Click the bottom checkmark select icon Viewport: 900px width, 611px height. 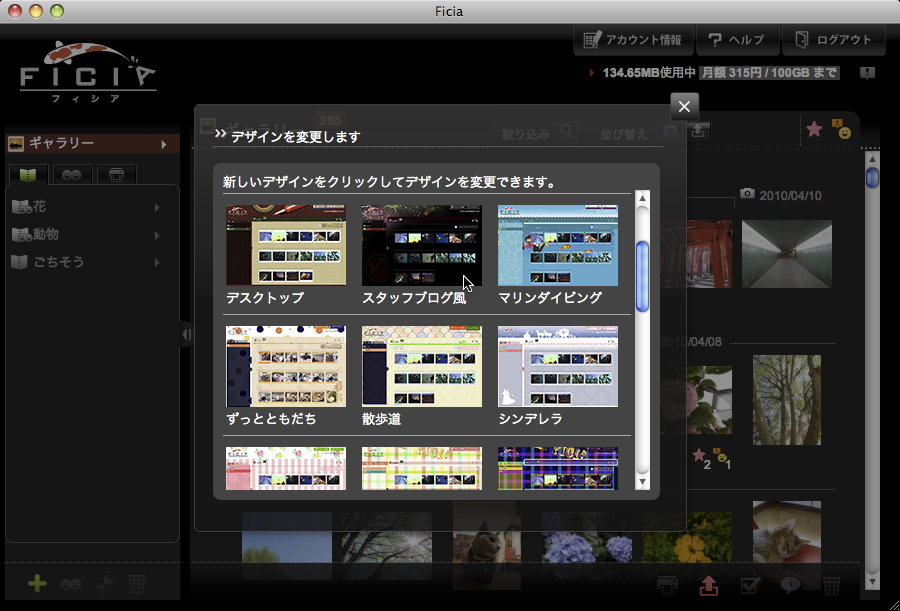pos(750,585)
